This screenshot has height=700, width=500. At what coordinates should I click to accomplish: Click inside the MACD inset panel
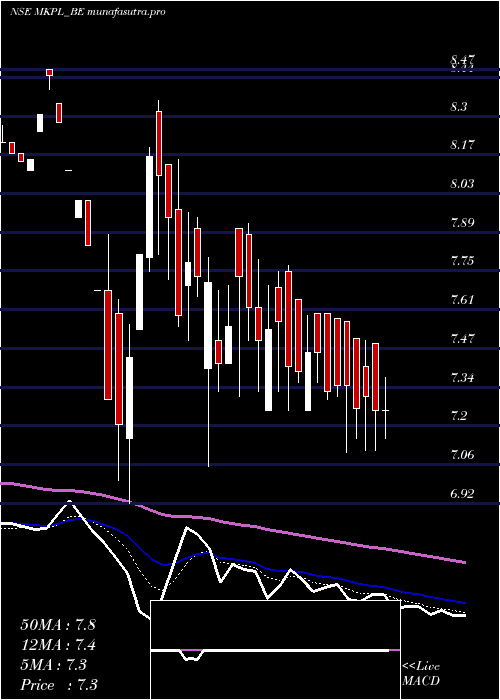[x=275, y=650]
